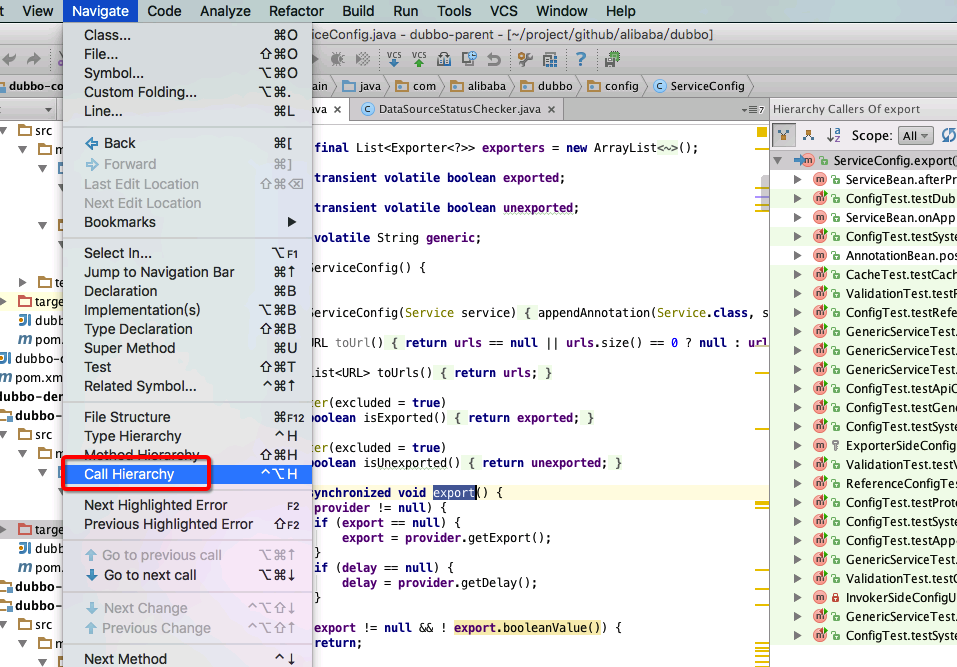This screenshot has height=667, width=957.
Task: Choose Call Hierarchy menu entry
Action: [x=187, y=474]
